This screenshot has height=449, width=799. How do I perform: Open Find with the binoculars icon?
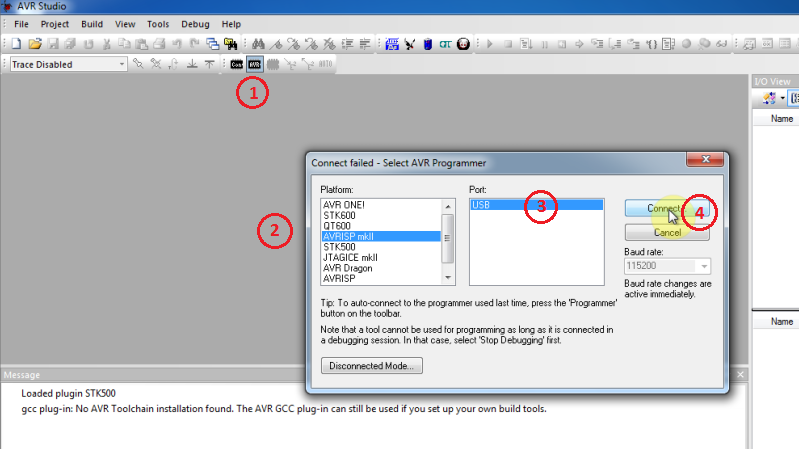pos(258,44)
